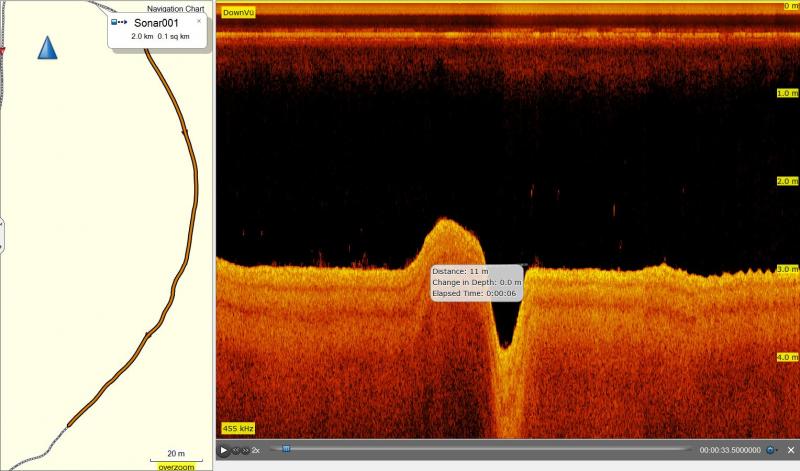Select the blue boat position arrow
This screenshot has width=800, height=471.
pyautogui.click(x=48, y=47)
